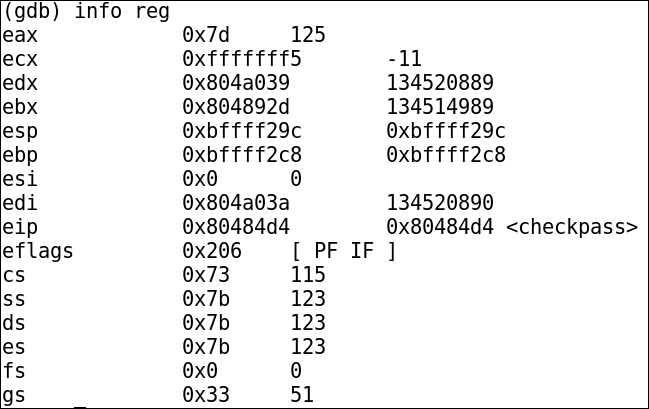The image size is (649, 409).
Task: Click the eflags [ PF IF ] text
Action: [x=344, y=251]
